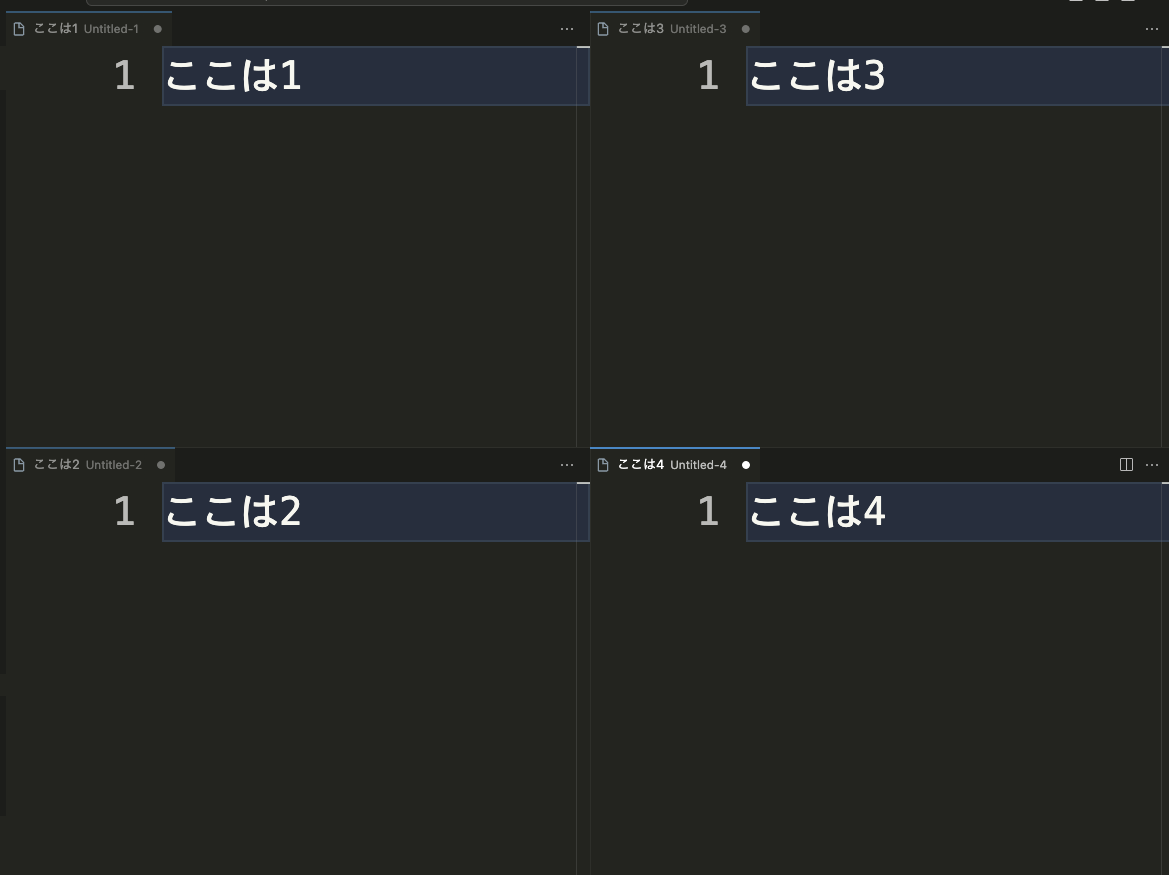Image resolution: width=1169 pixels, height=875 pixels.
Task: Close the unsaved Untitled-1 tab via its dot
Action: (x=157, y=29)
